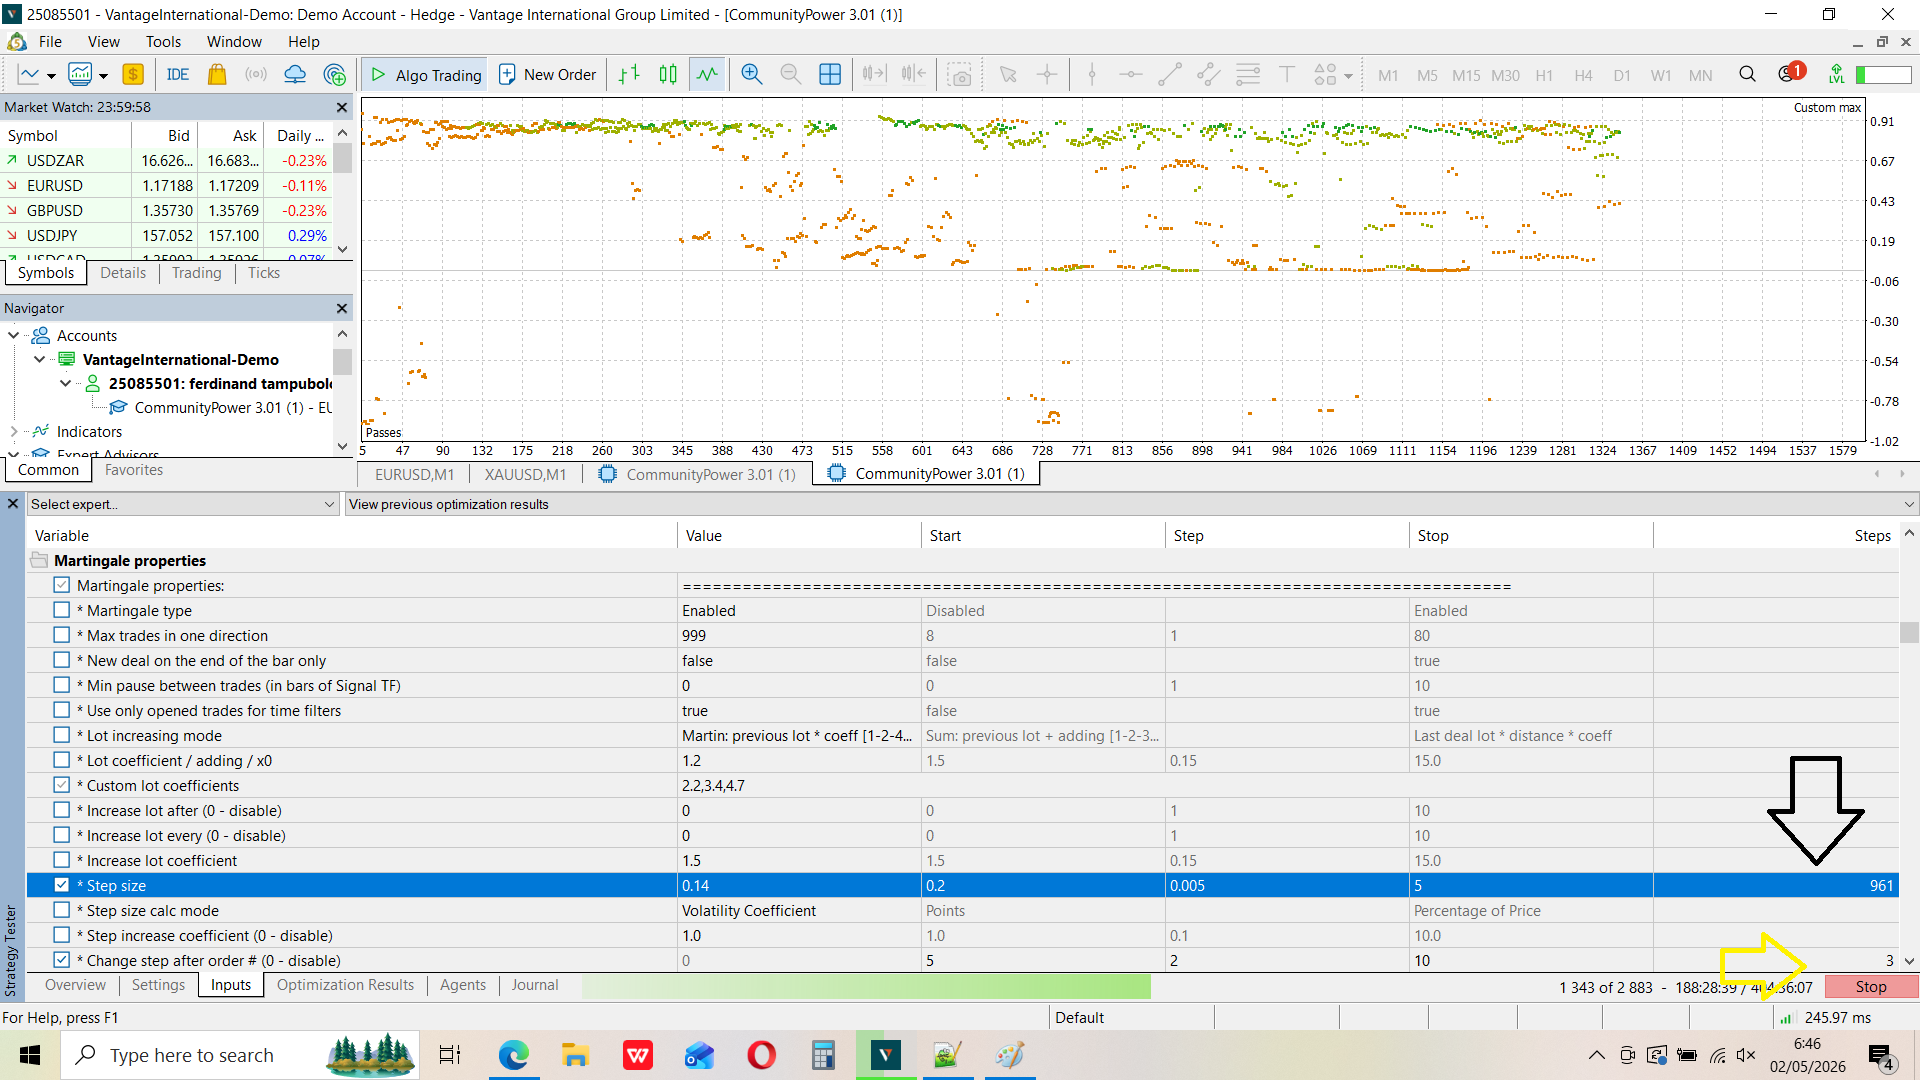Screen dimensions: 1920x1080
Task: Open the shapes objects dropdown arrow
Action: [x=1348, y=76]
